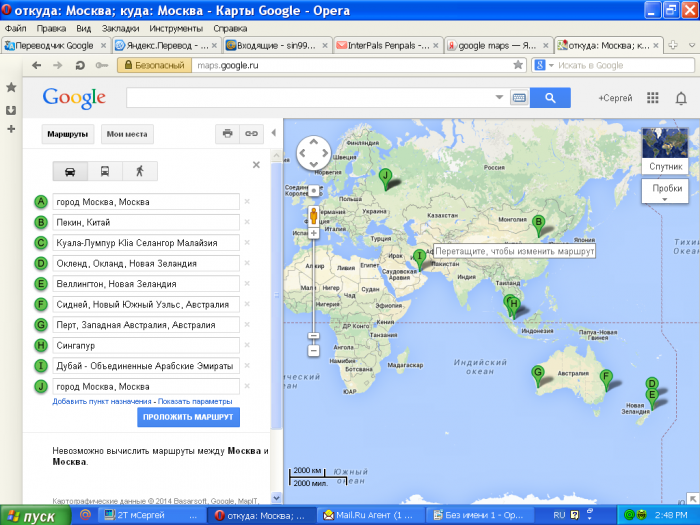Screen dimensions: 700x525
Task: Click the ПРОЛОЖИТЬ МАРШРУТ button
Action: pos(189,417)
